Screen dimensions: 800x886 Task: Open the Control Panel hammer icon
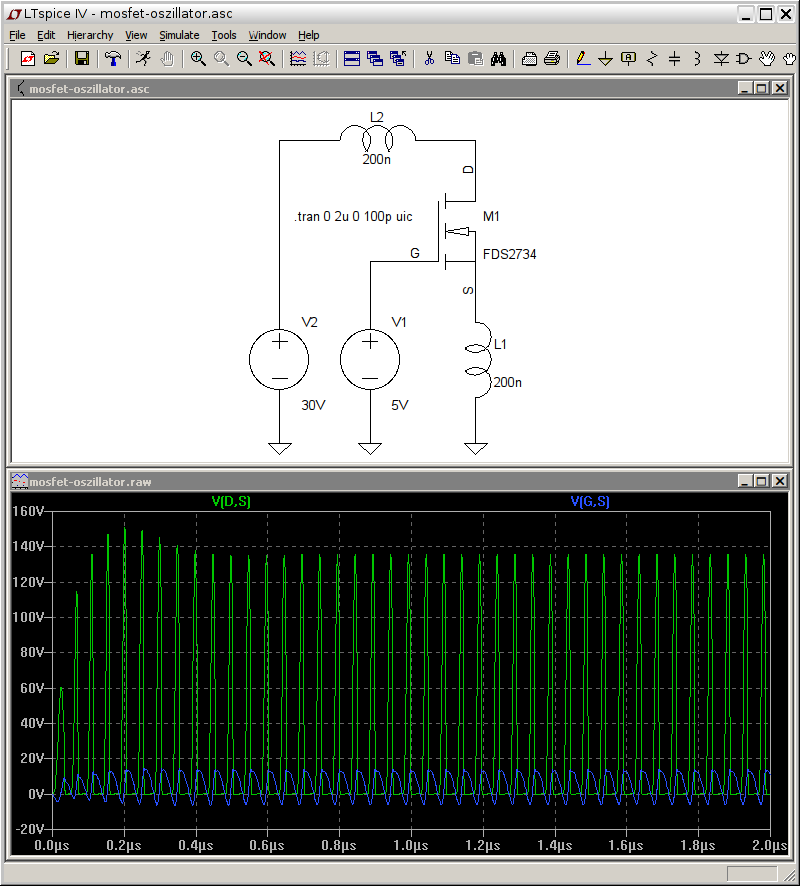[x=113, y=58]
